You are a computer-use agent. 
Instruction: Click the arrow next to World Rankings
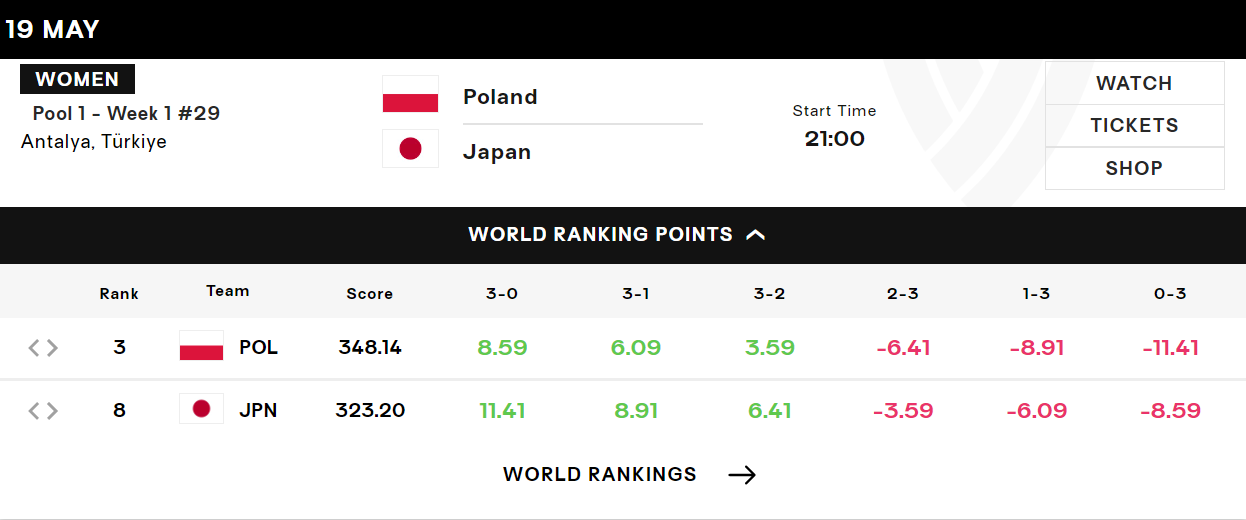[742, 475]
